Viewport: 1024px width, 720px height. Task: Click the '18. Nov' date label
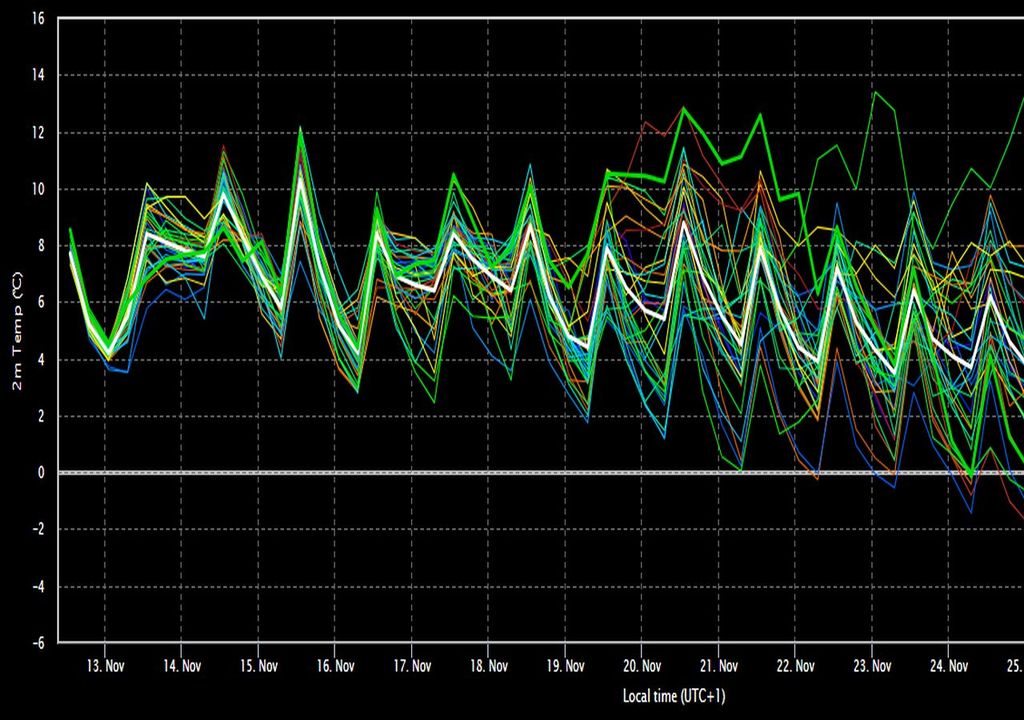(x=488, y=666)
